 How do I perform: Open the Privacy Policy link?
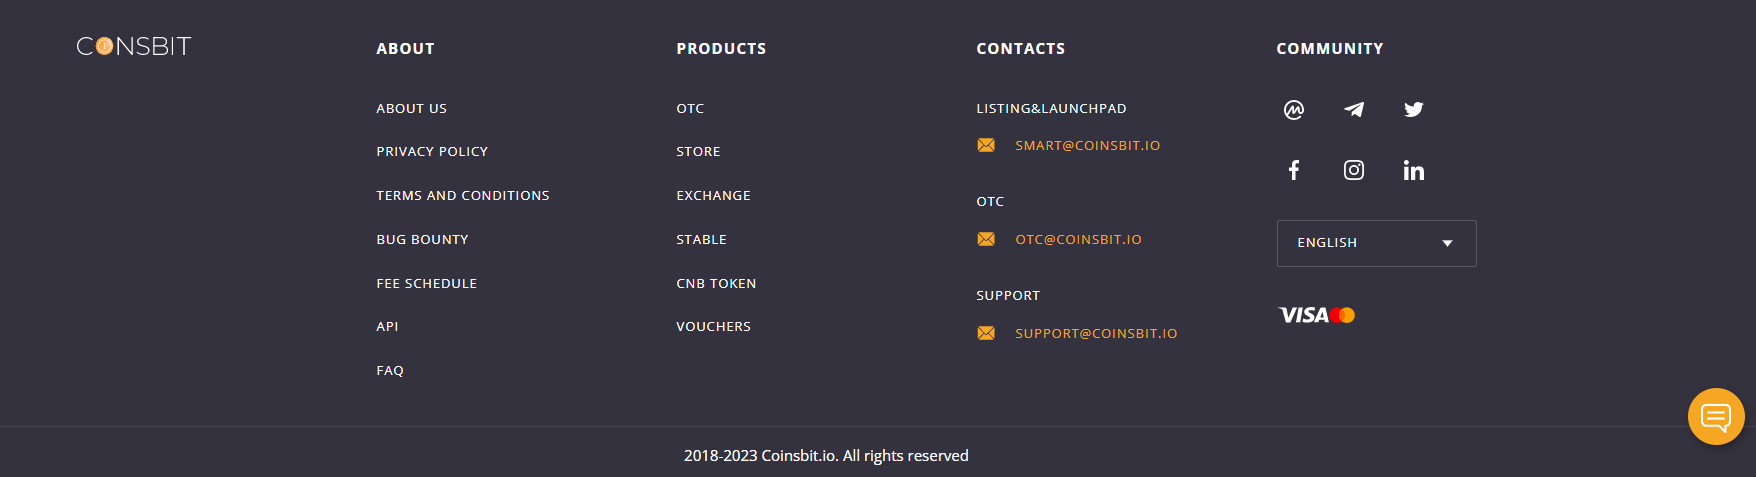(432, 152)
